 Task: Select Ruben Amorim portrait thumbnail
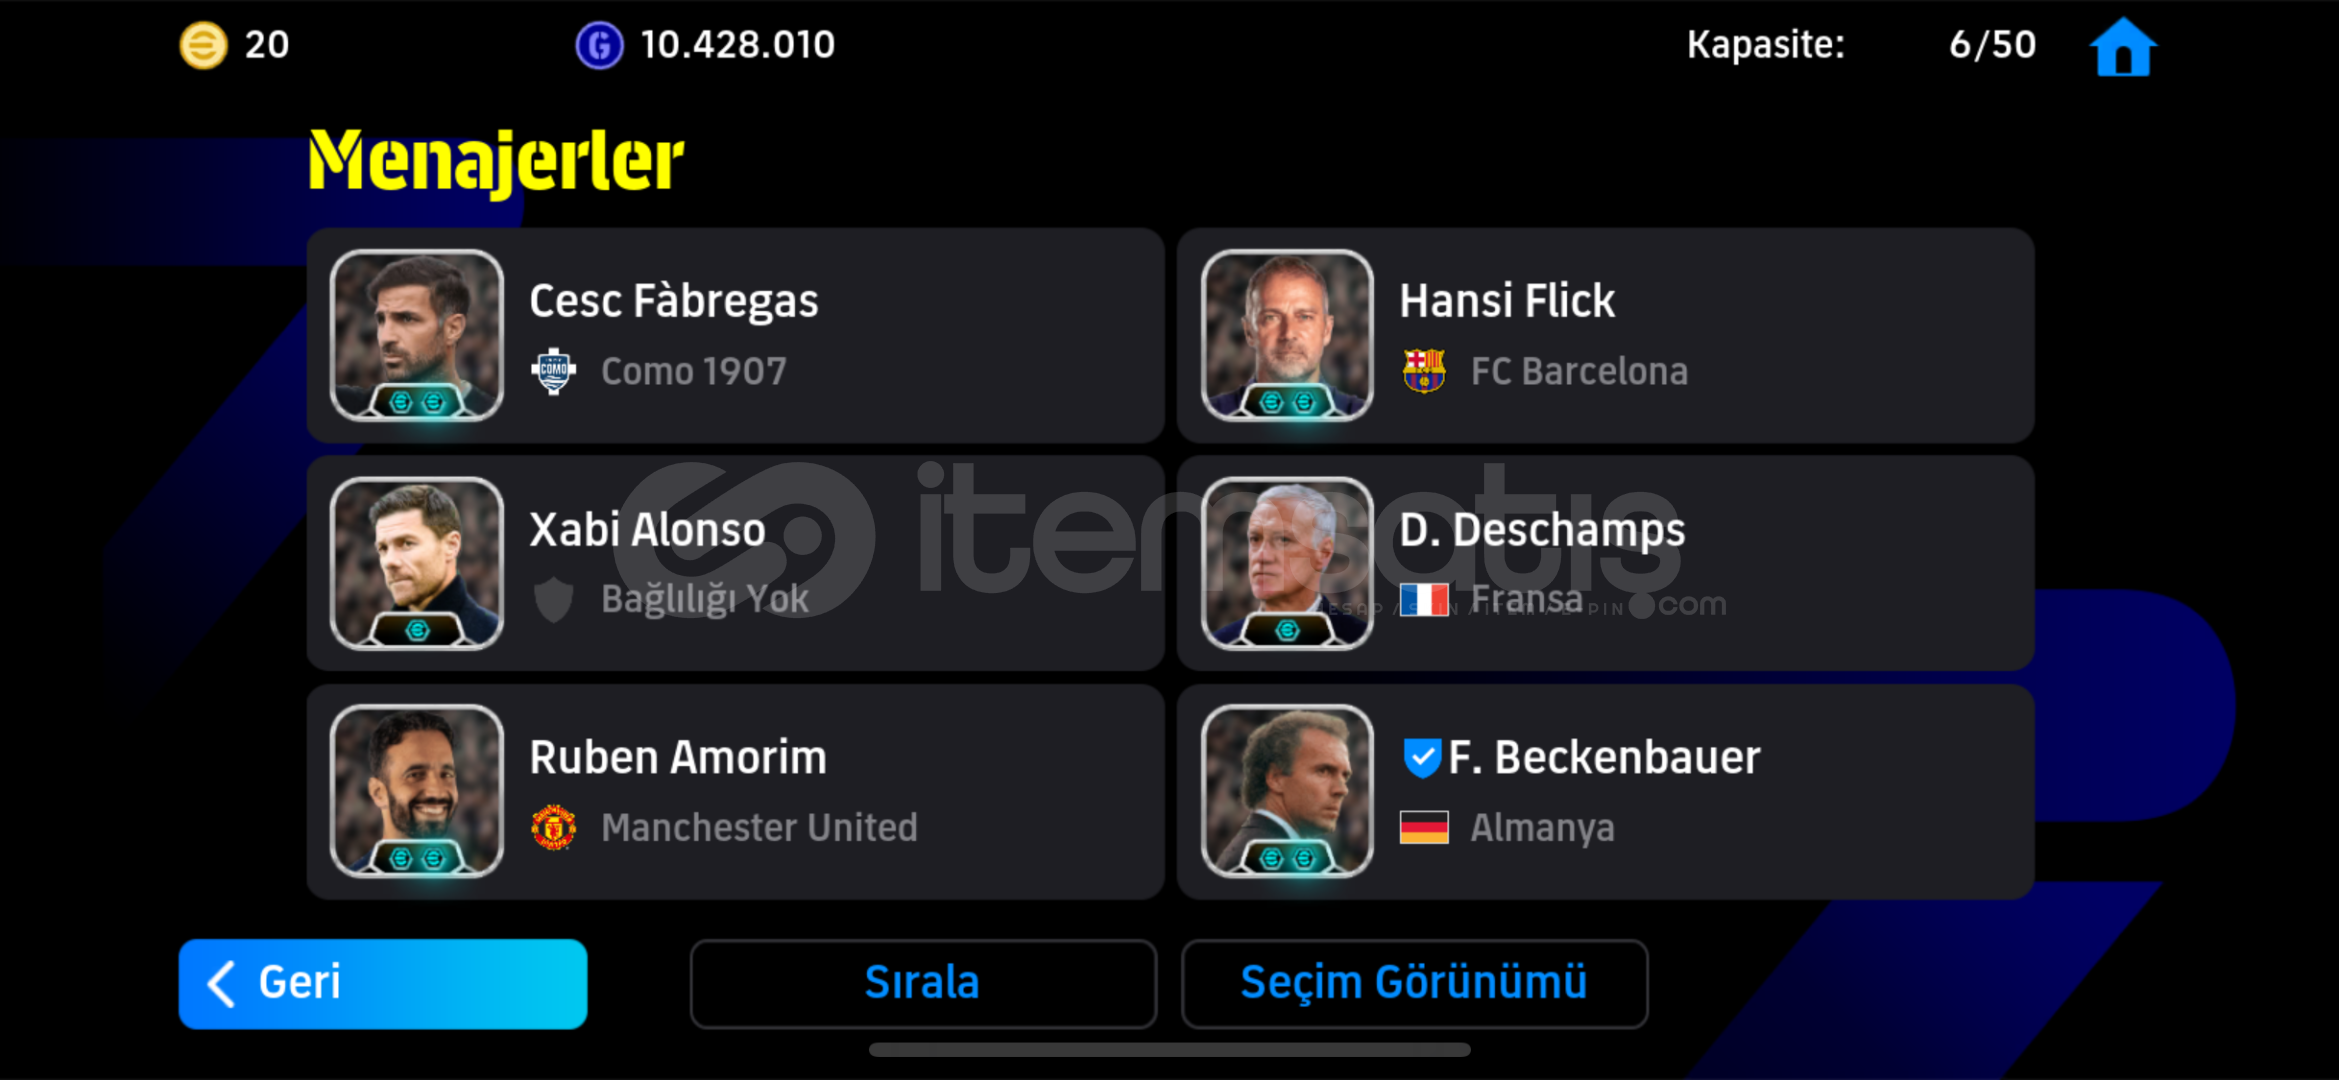click(x=417, y=791)
